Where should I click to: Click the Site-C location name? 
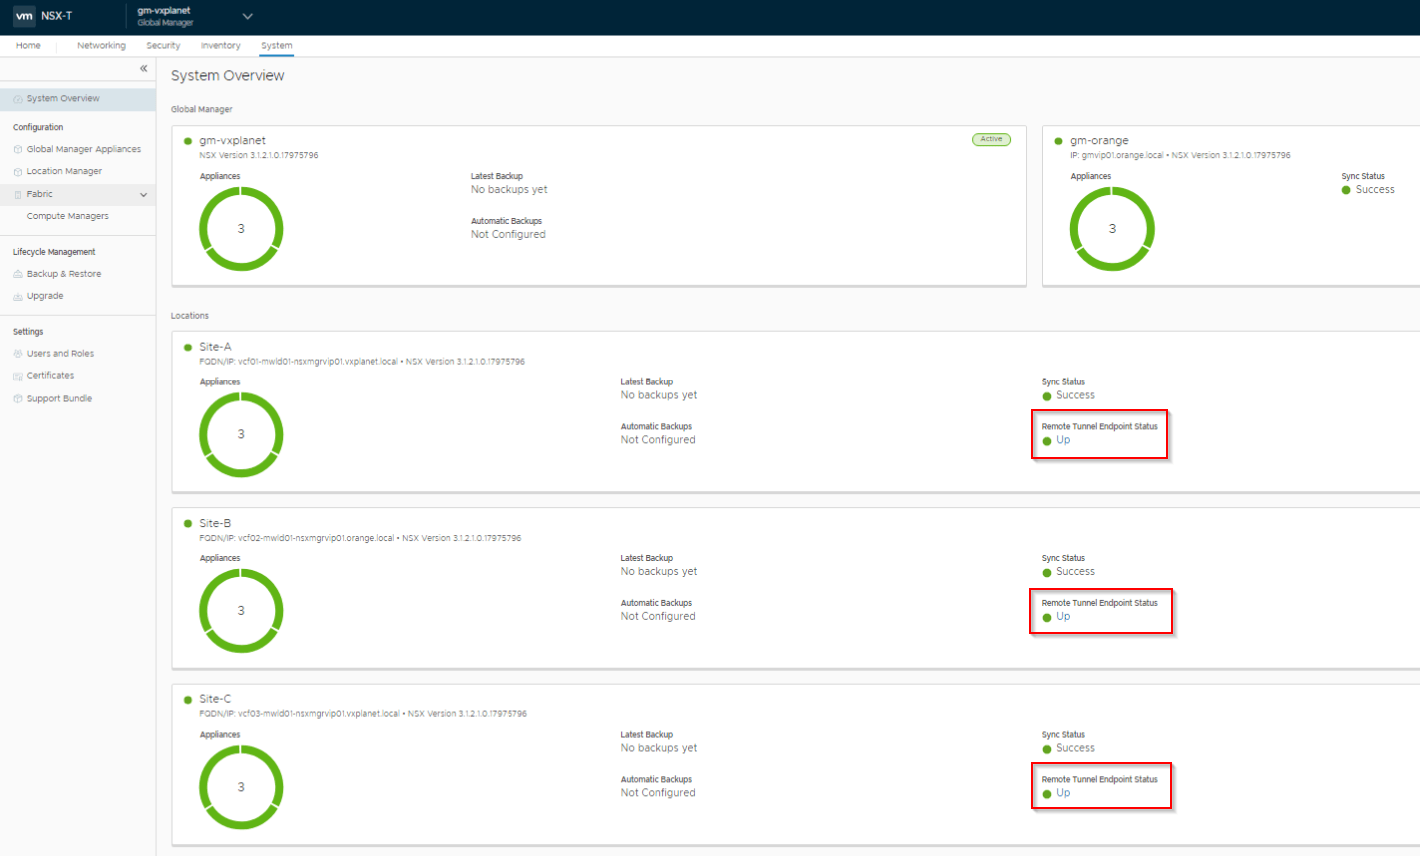pyautogui.click(x=215, y=699)
